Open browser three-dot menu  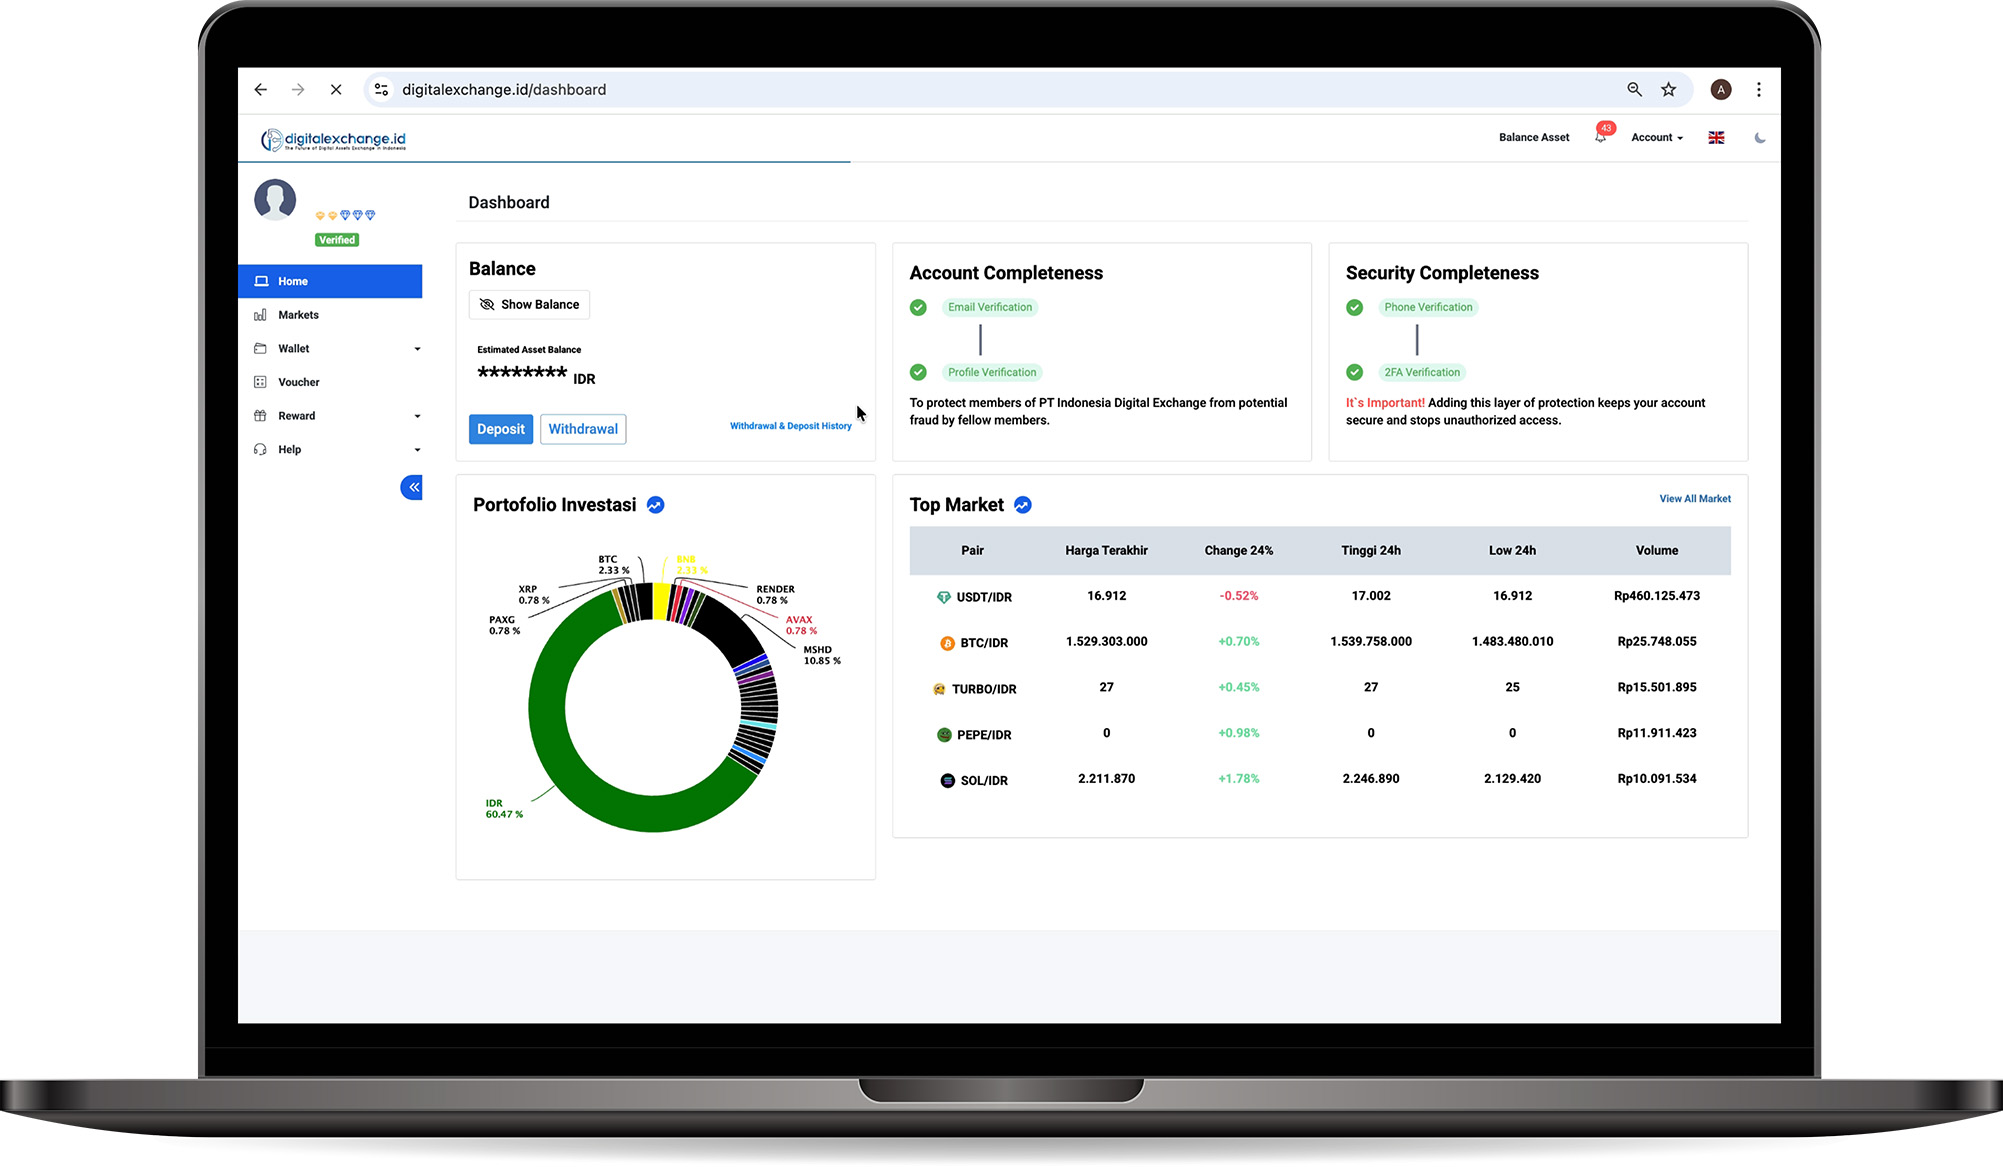1758,90
